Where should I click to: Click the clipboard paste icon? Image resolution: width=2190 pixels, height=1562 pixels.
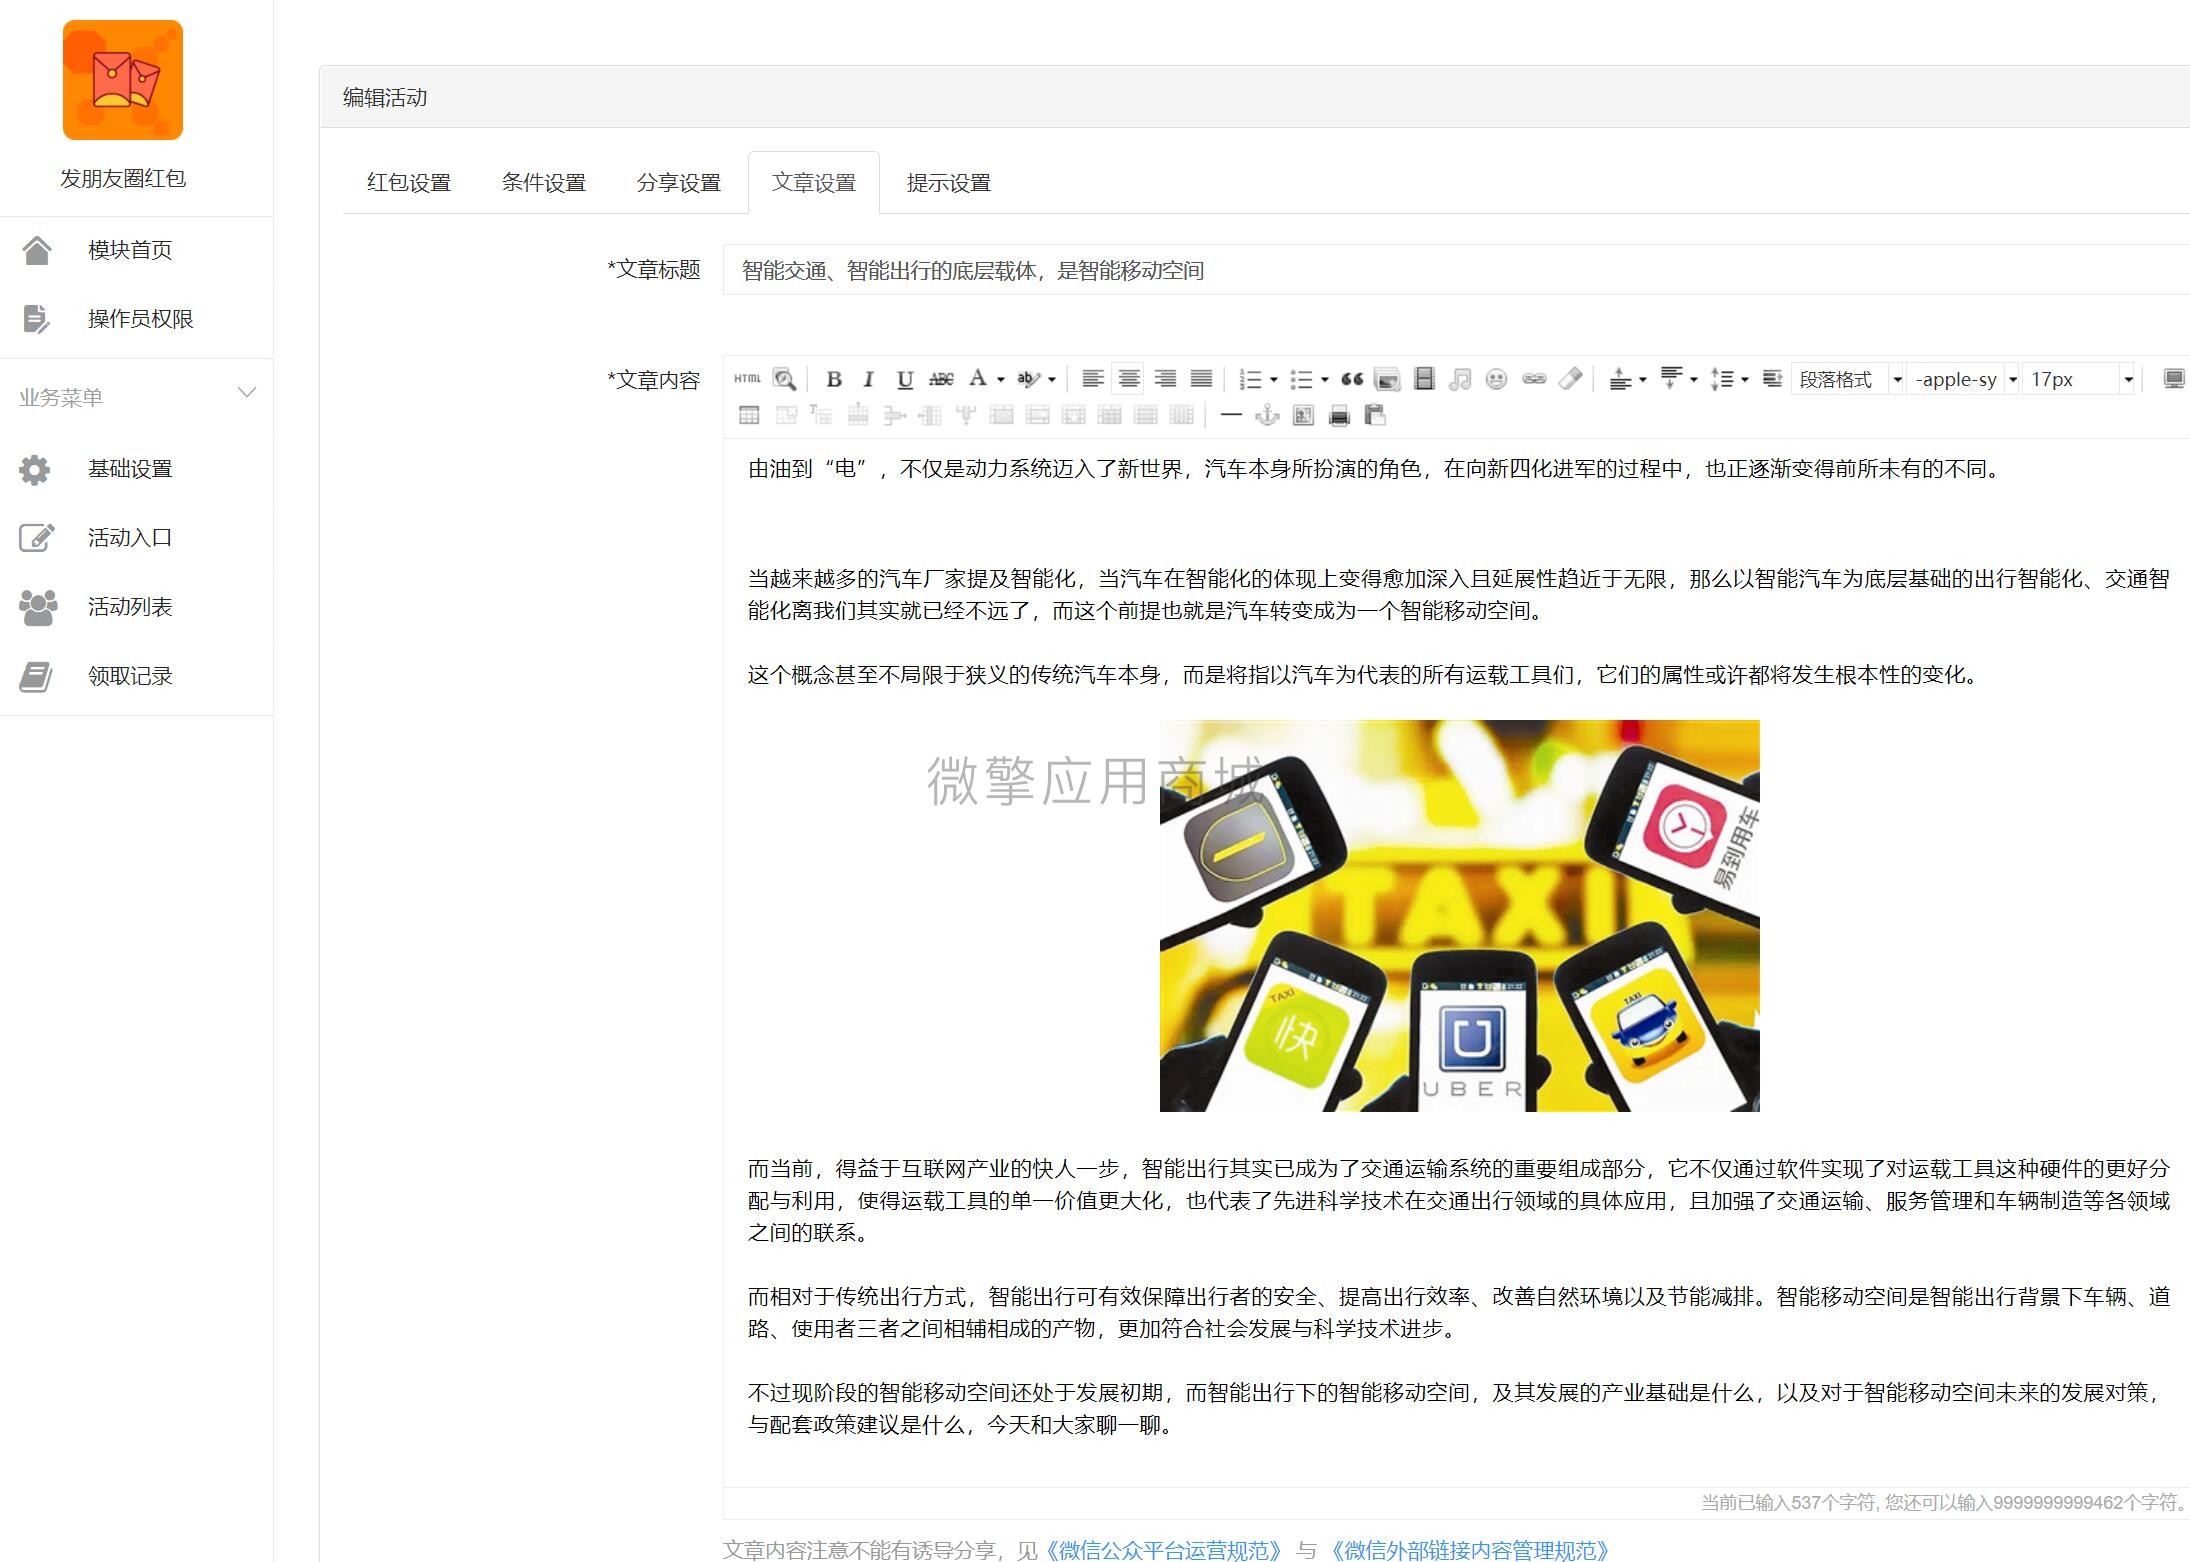[x=1375, y=415]
